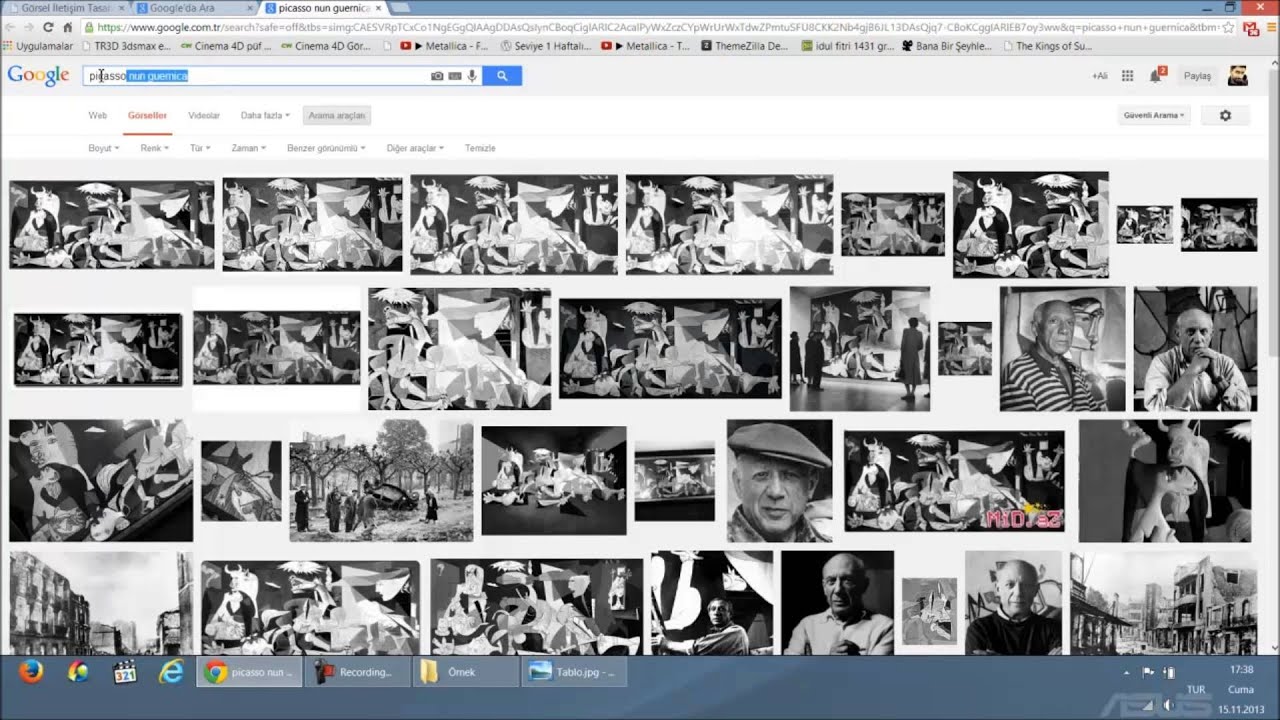Open the Uygulamalar apps bookmark
Image resolution: width=1280 pixels, height=720 pixels.
point(40,46)
